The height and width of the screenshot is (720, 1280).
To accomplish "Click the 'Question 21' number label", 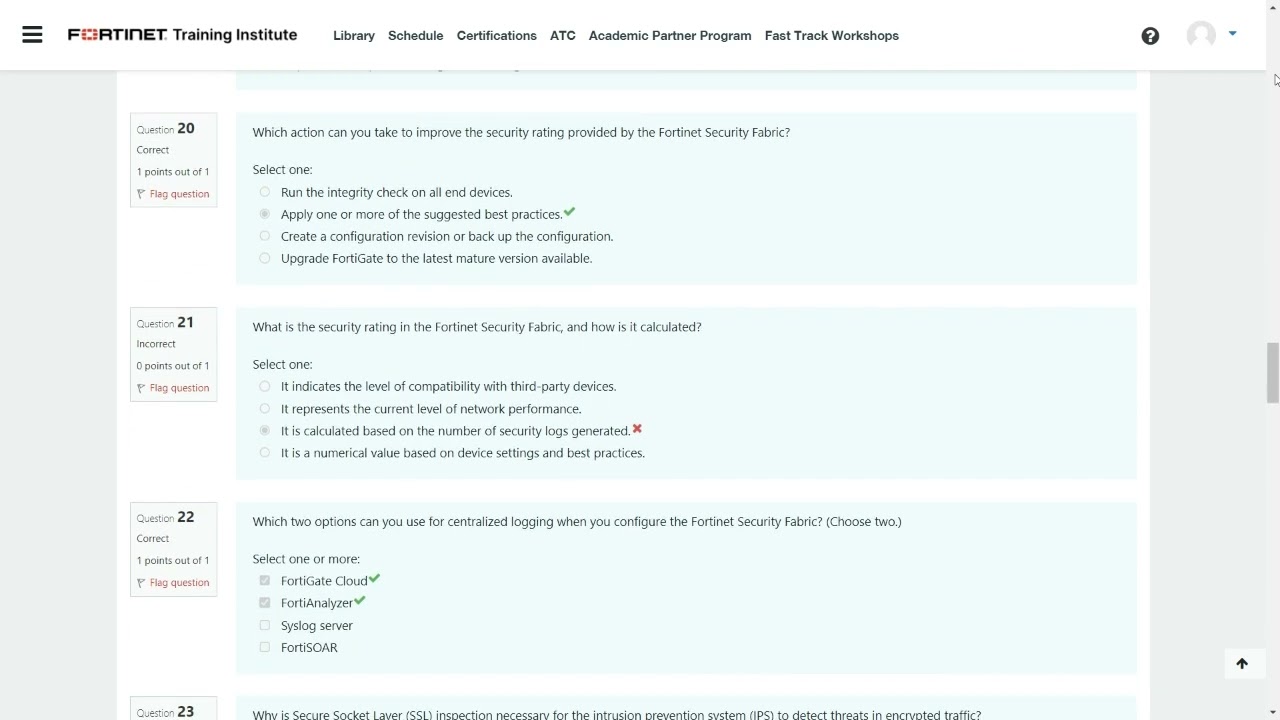I will (x=166, y=323).
